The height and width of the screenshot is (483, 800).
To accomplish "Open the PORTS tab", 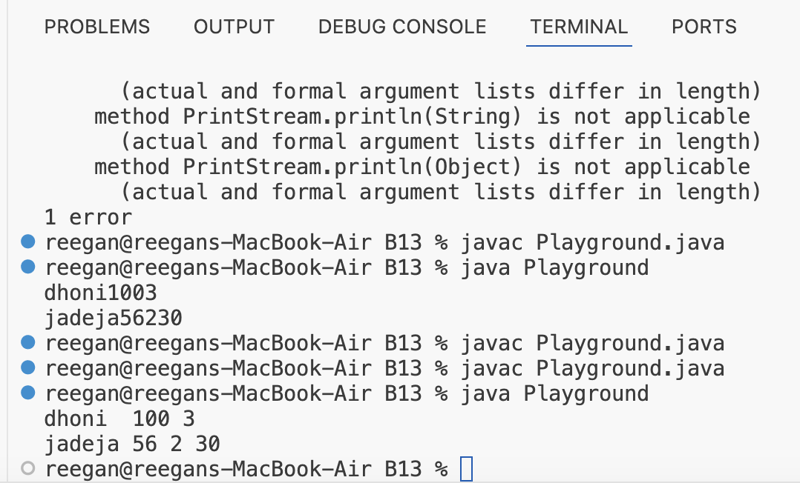I will pos(704,27).
